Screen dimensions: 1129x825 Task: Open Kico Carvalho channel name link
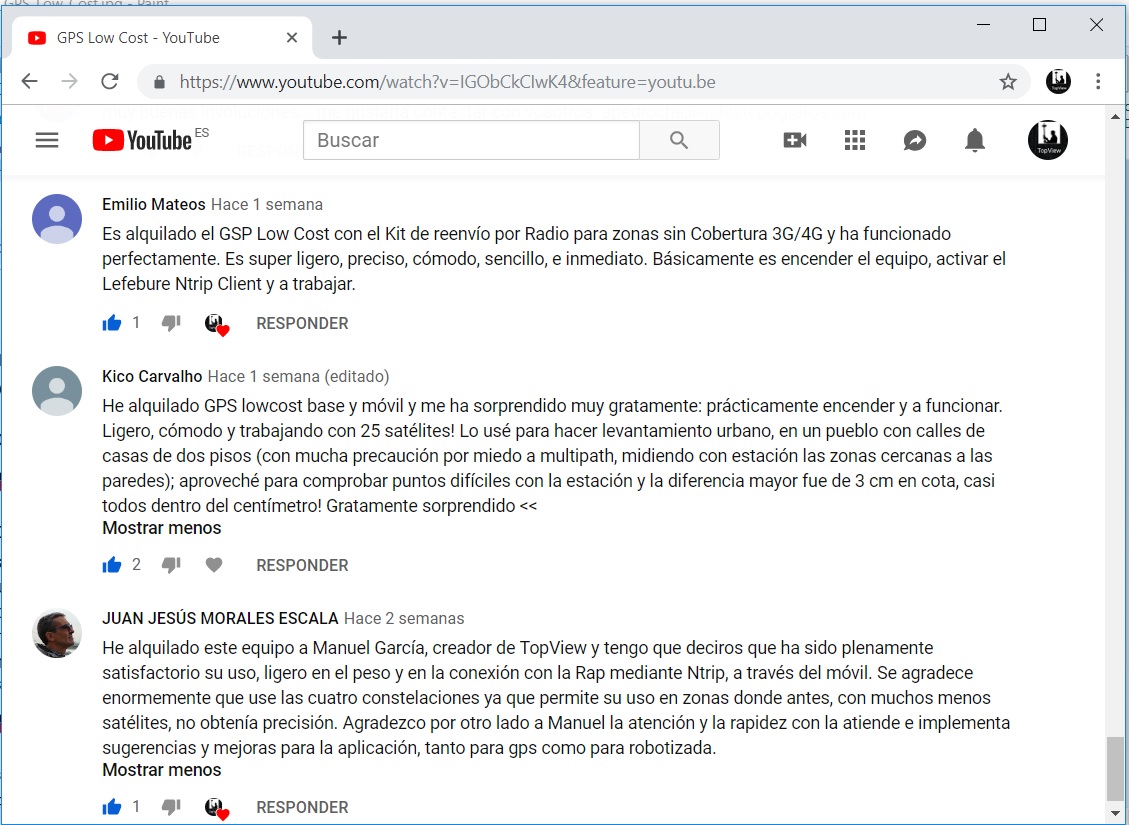[x=152, y=377]
